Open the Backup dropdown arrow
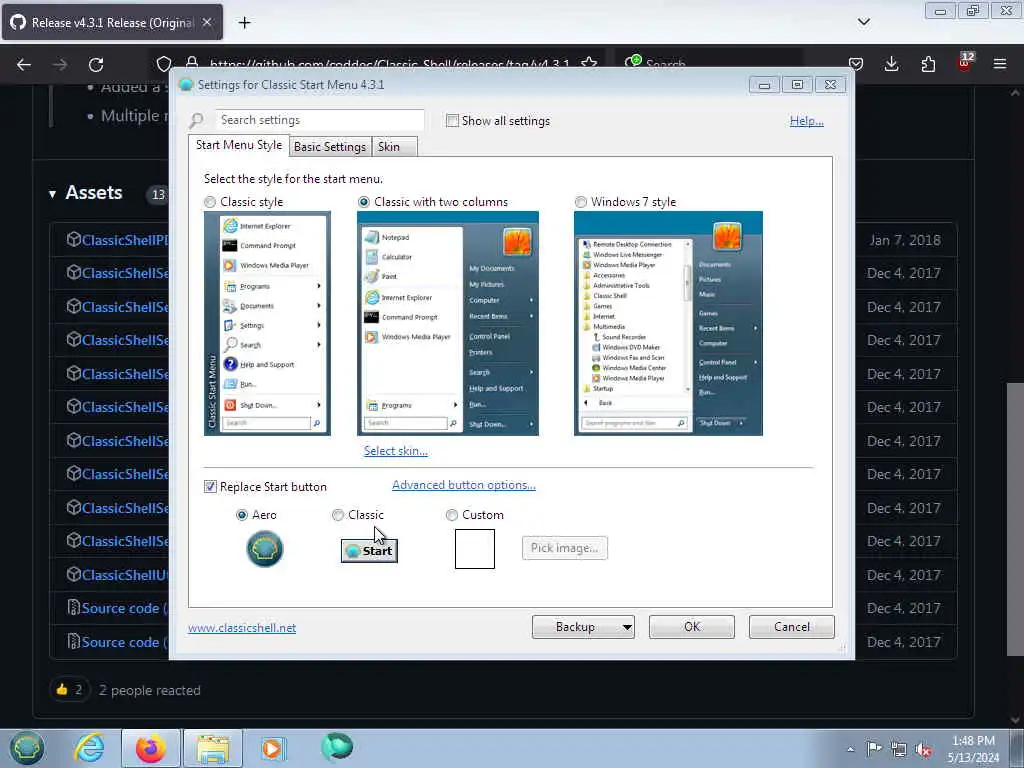Viewport: 1024px width, 768px height. pyautogui.click(x=627, y=628)
